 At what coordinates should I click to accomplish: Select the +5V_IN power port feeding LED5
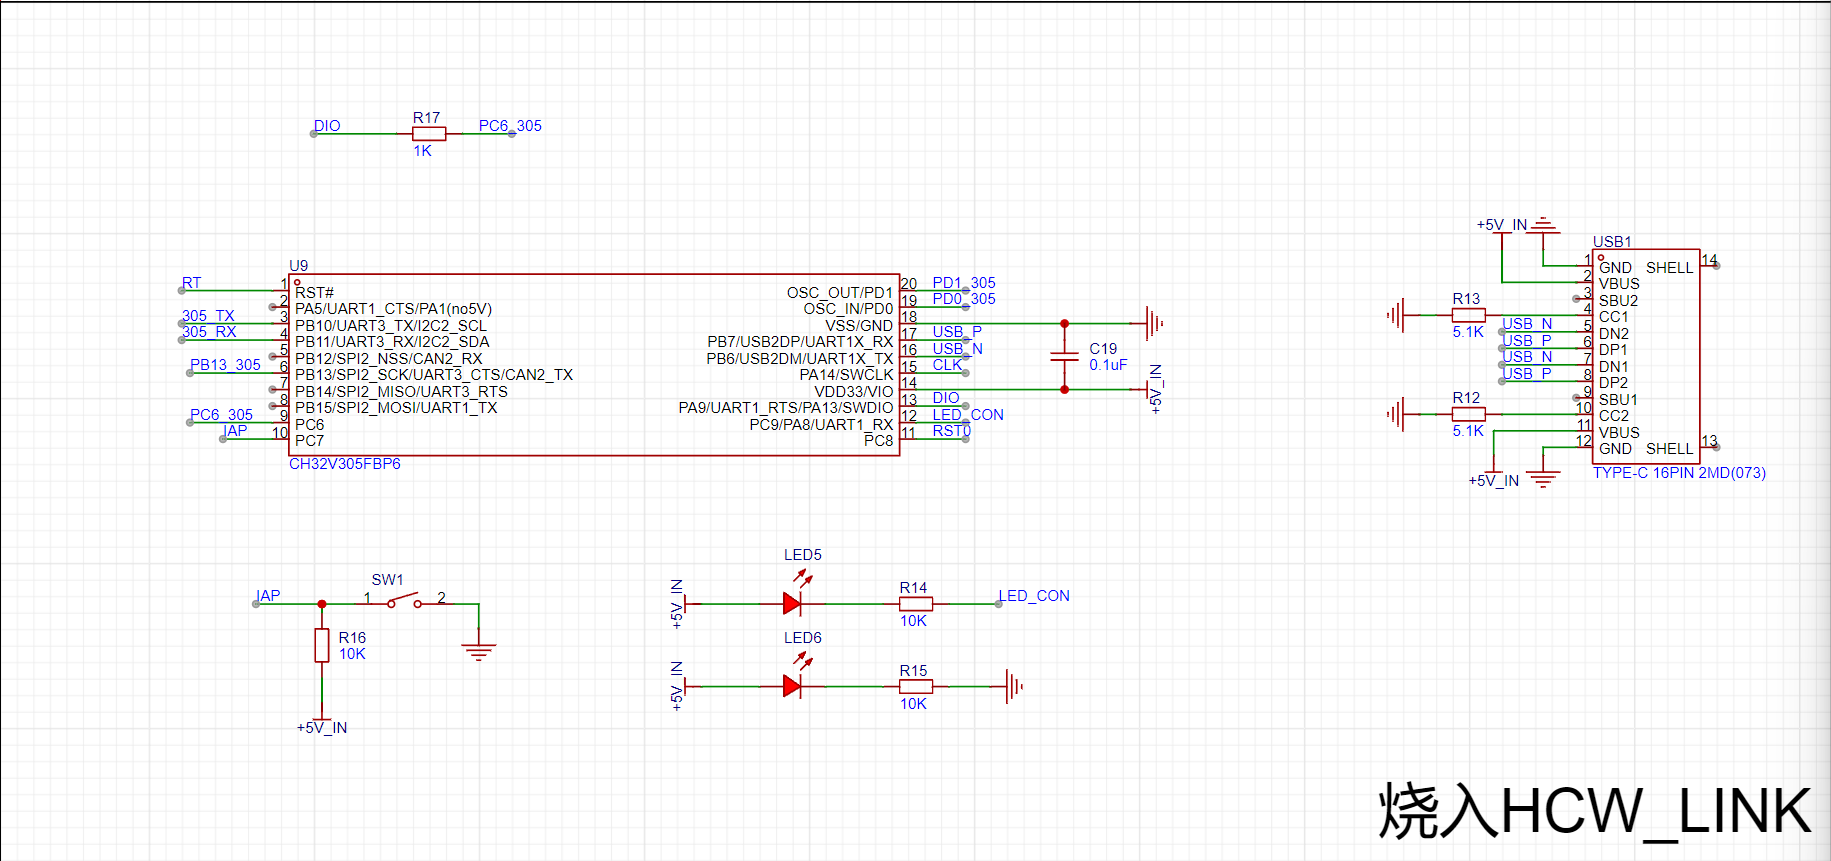point(677,603)
